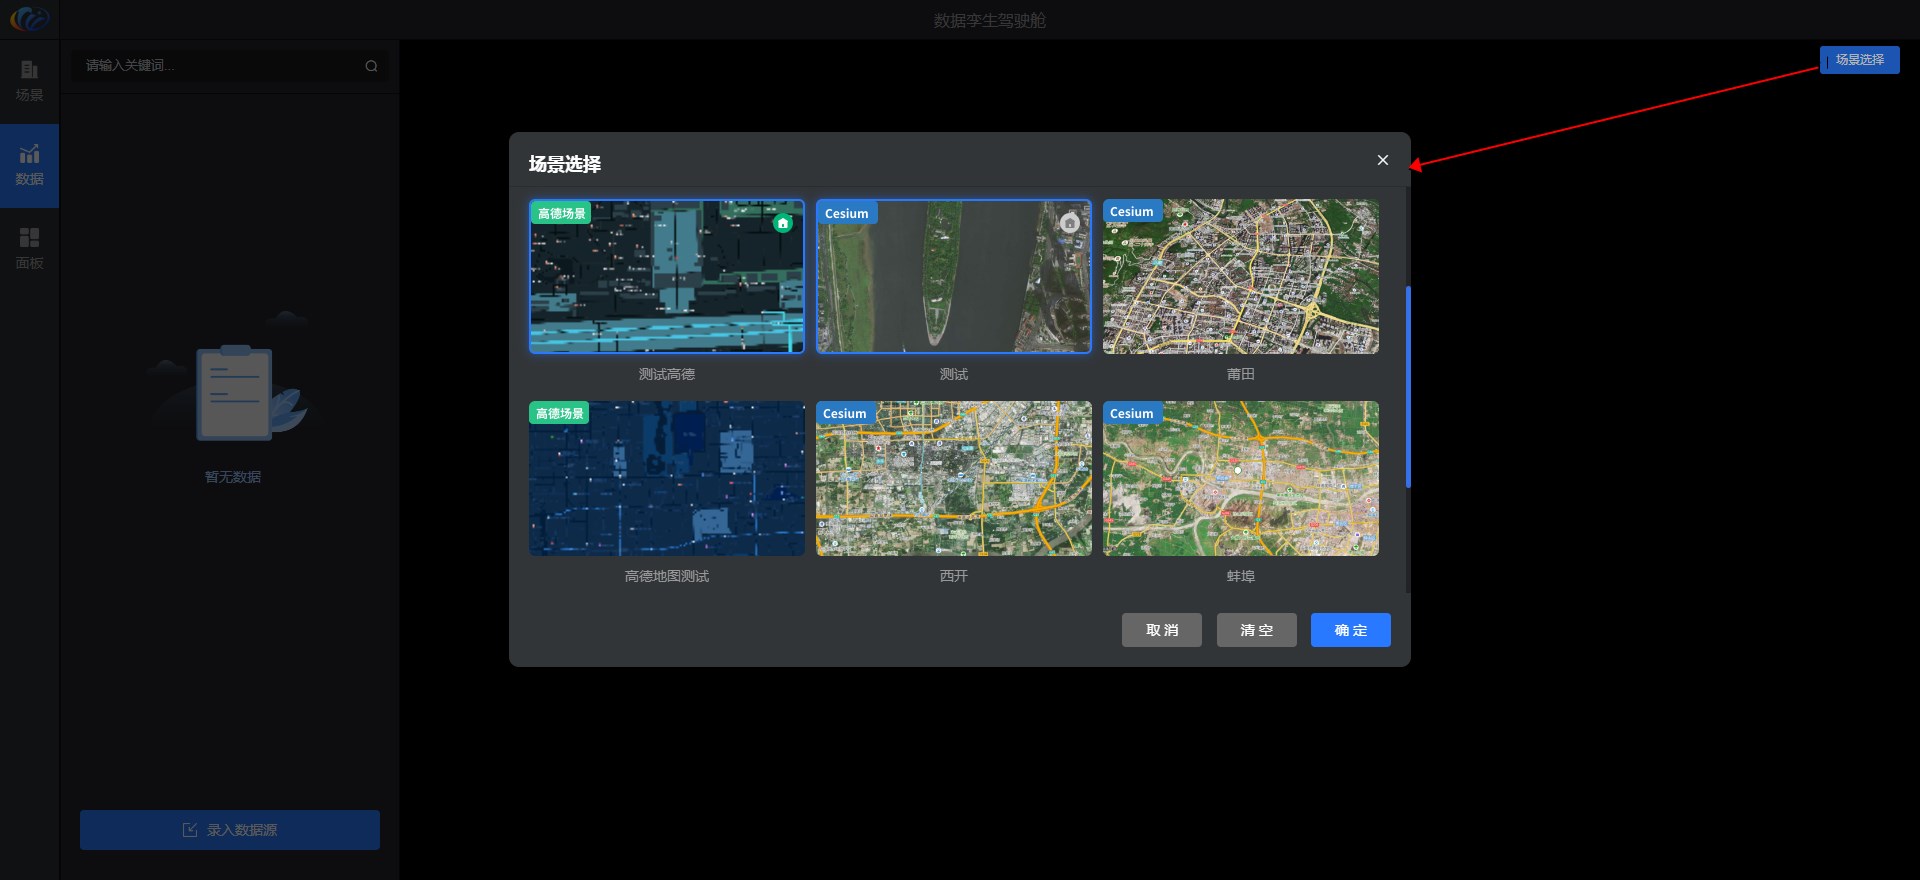The image size is (1920, 880).
Task: Open the 面板 sidebar section
Action: click(x=29, y=248)
